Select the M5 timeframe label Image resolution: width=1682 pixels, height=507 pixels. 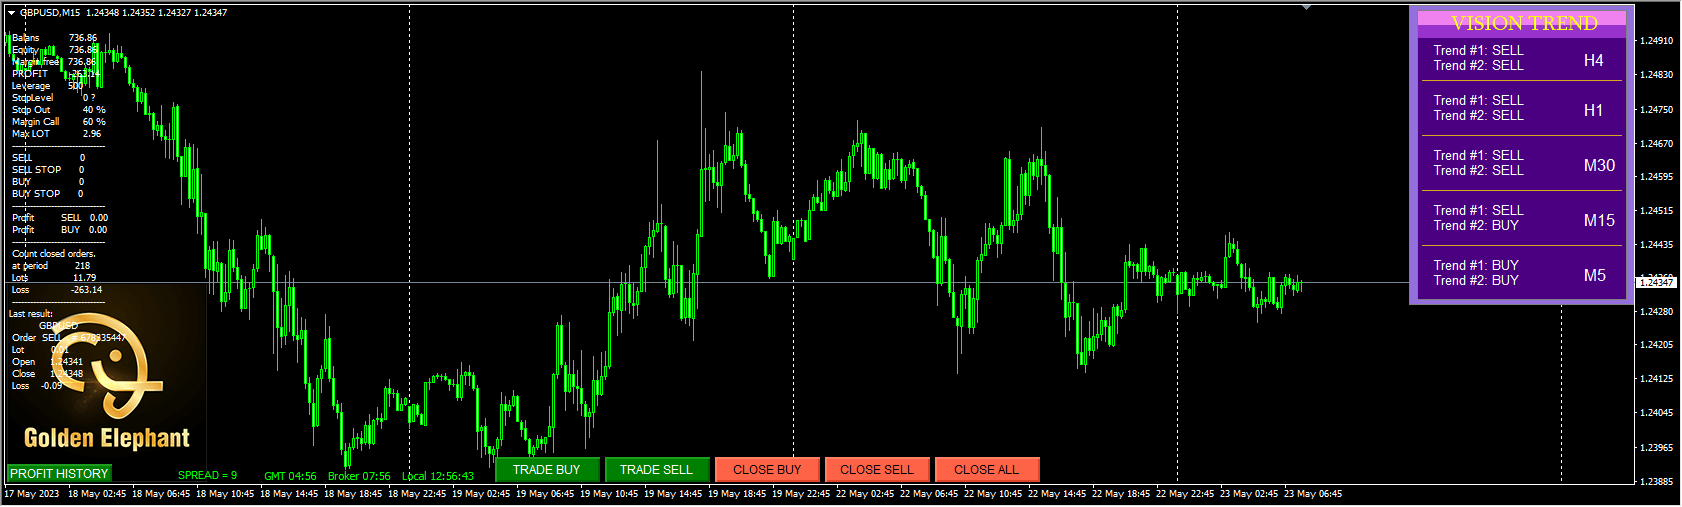point(1595,275)
